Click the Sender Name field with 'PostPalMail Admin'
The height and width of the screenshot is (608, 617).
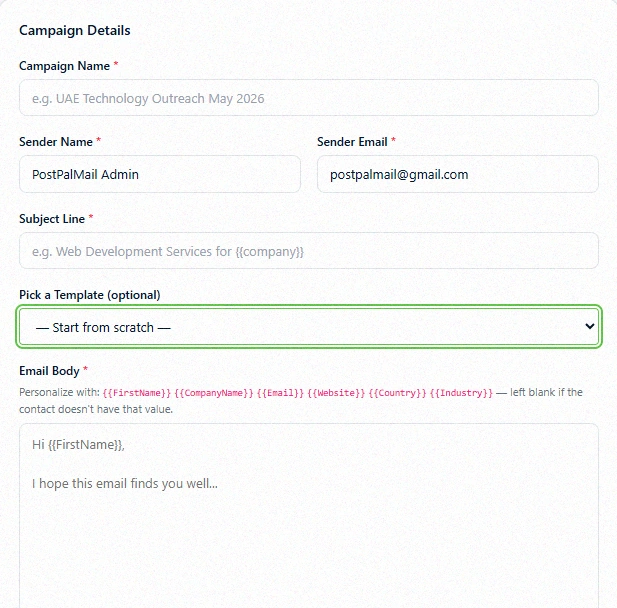click(x=160, y=174)
